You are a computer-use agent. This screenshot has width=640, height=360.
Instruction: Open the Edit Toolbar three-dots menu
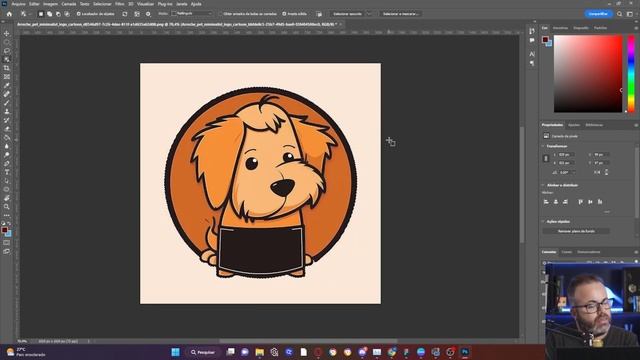tap(7, 215)
